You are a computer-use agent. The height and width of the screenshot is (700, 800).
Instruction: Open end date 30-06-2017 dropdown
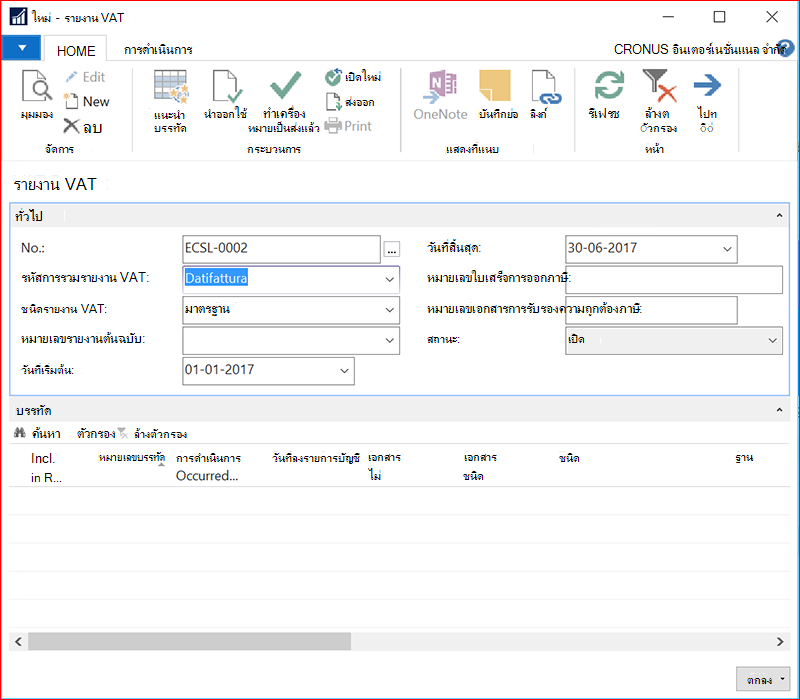[x=727, y=249]
